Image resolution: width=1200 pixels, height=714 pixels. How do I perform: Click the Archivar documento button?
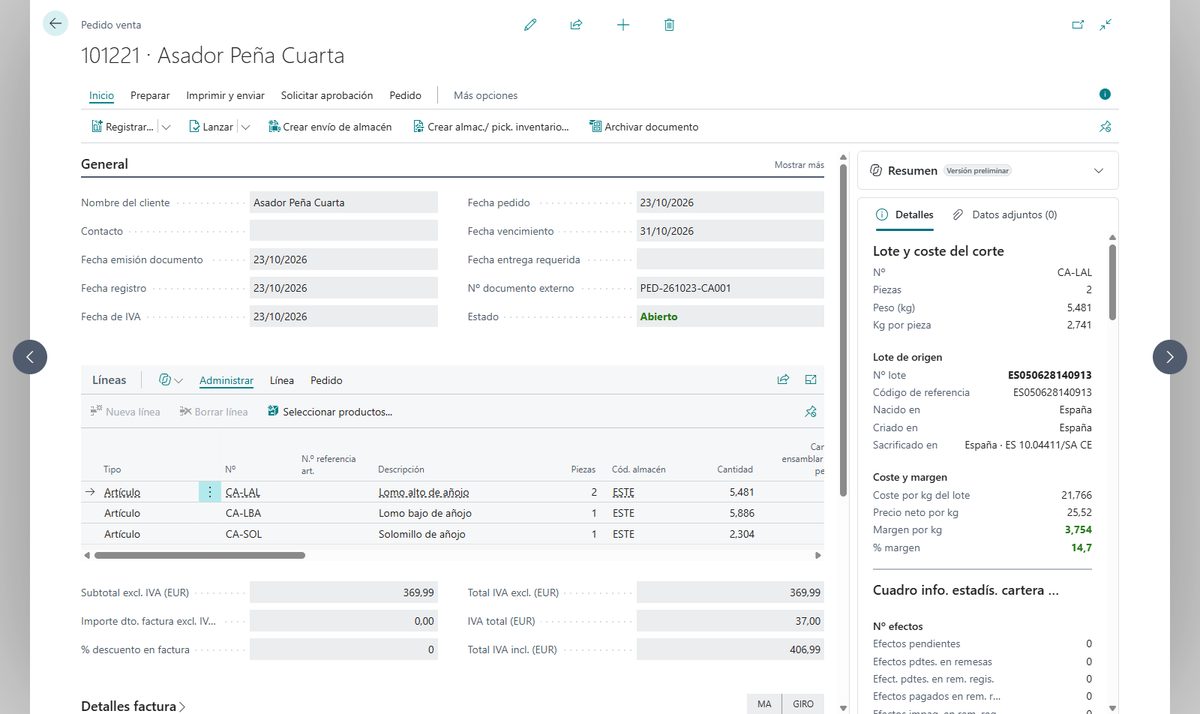click(x=644, y=127)
